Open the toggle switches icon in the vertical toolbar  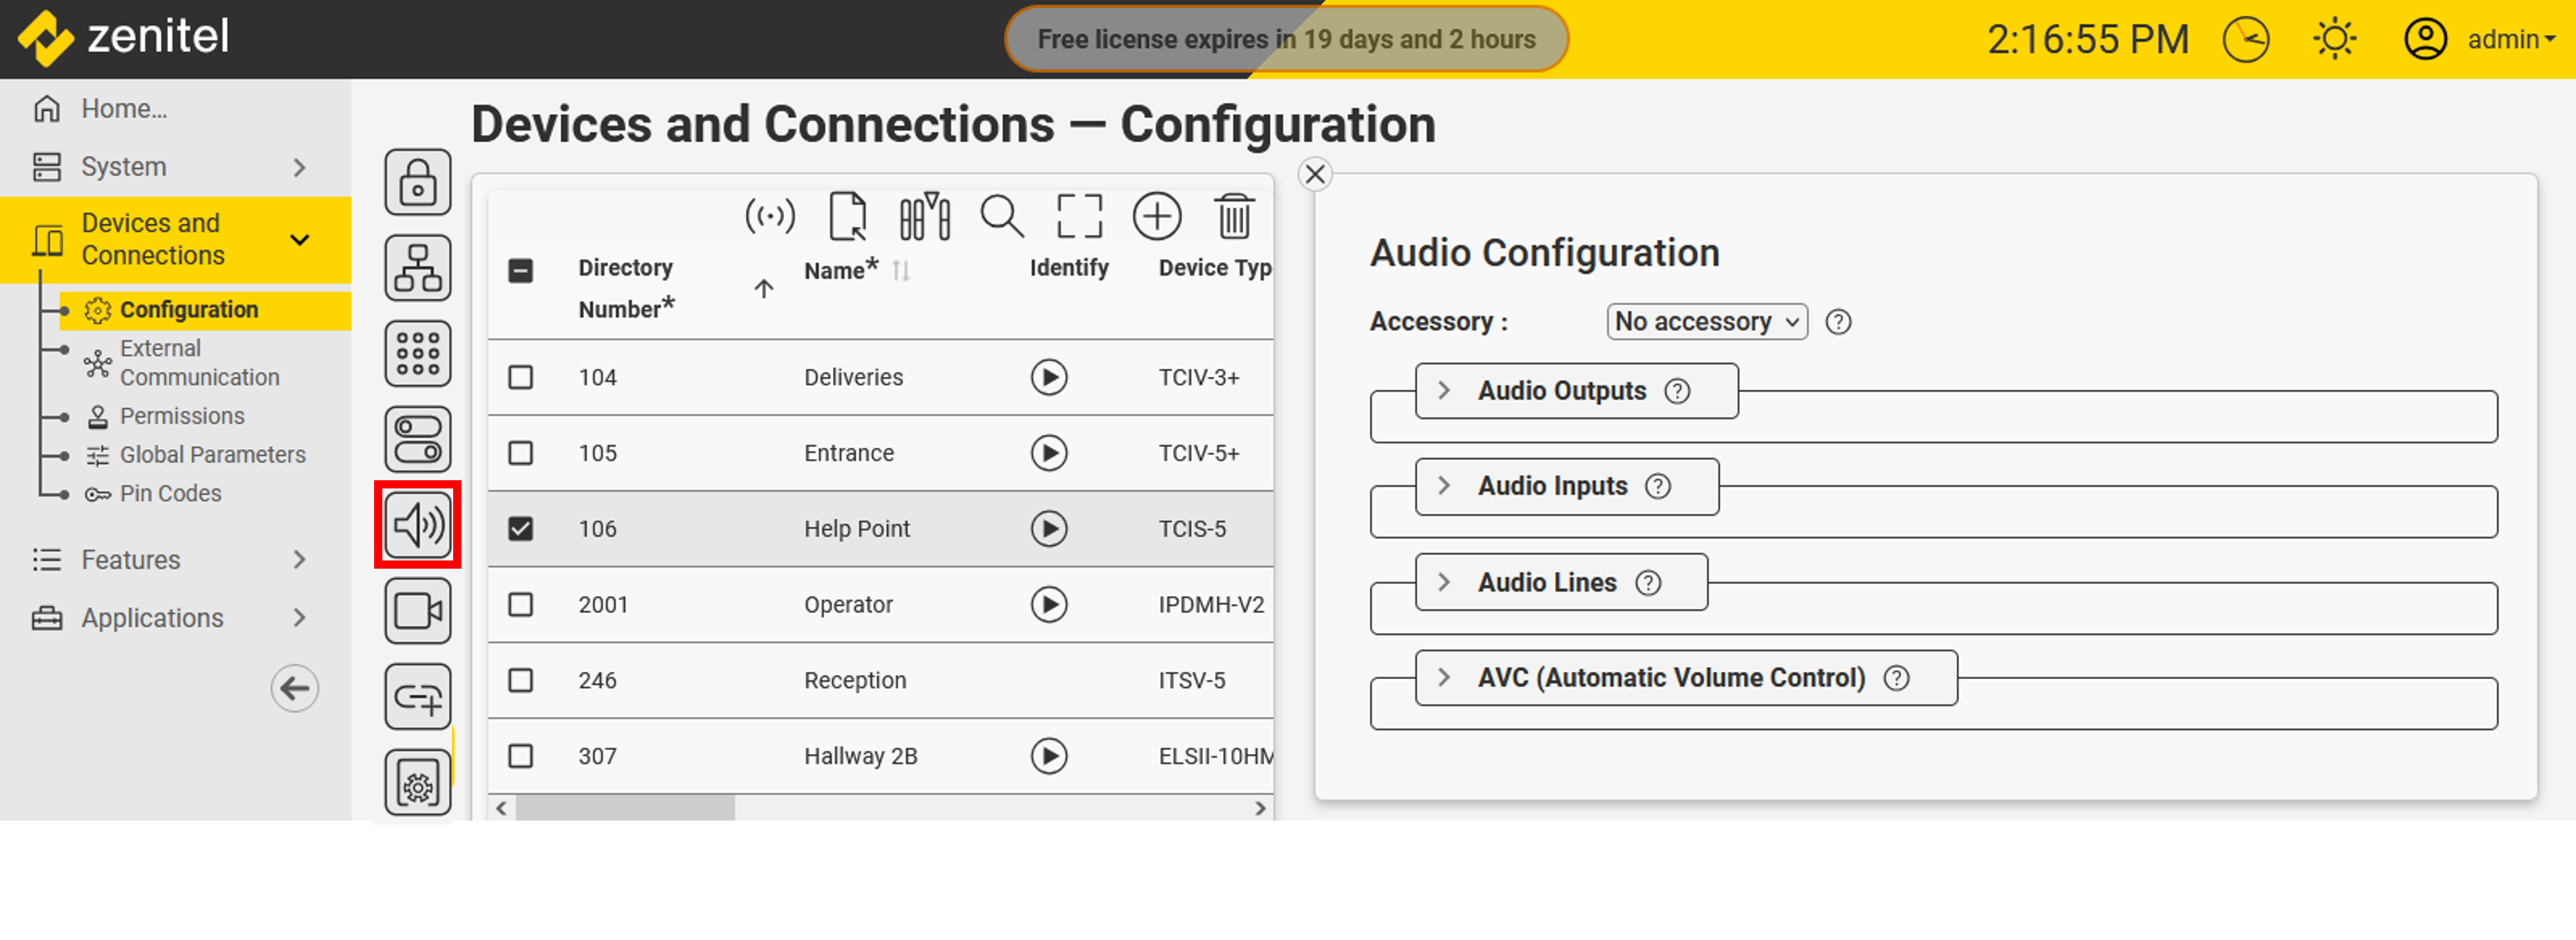(418, 440)
